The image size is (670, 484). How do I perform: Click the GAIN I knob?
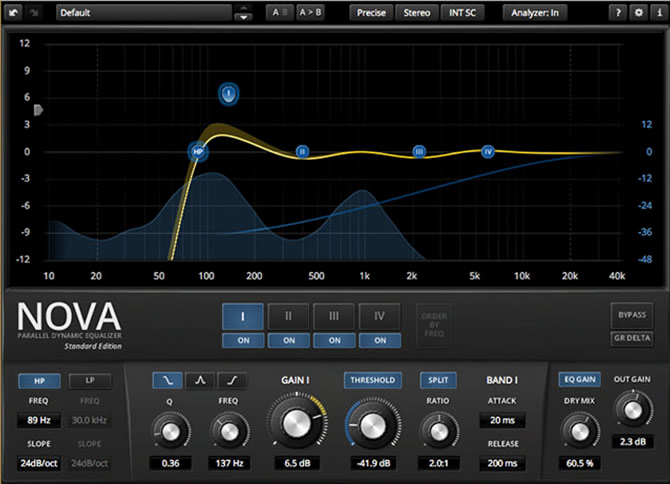297,424
